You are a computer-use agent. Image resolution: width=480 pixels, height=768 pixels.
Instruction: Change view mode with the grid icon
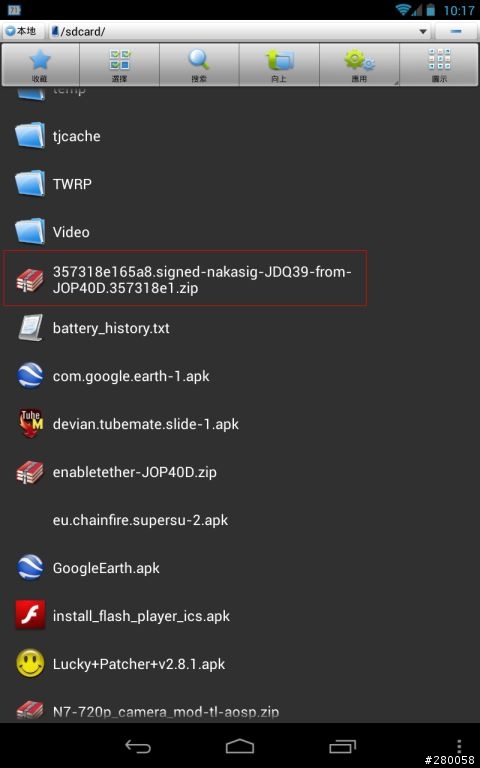click(439, 65)
